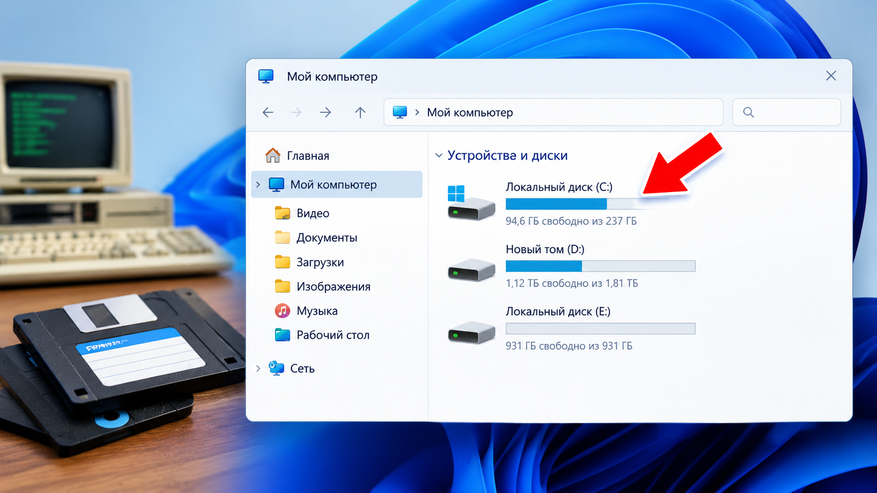The width and height of the screenshot is (877, 493).
Task: Close the Мой компьютер window
Action: [x=831, y=76]
